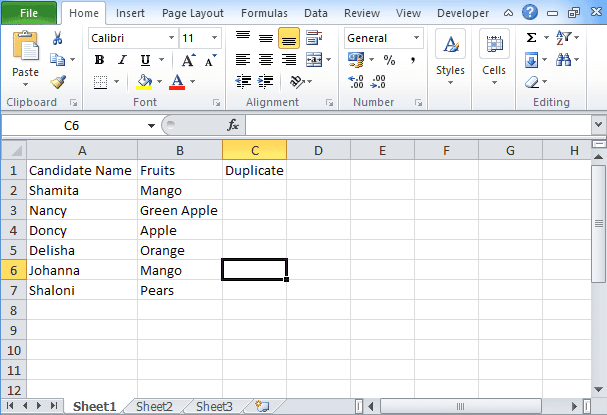
Task: Increase font size with Grow Font
Action: point(189,60)
